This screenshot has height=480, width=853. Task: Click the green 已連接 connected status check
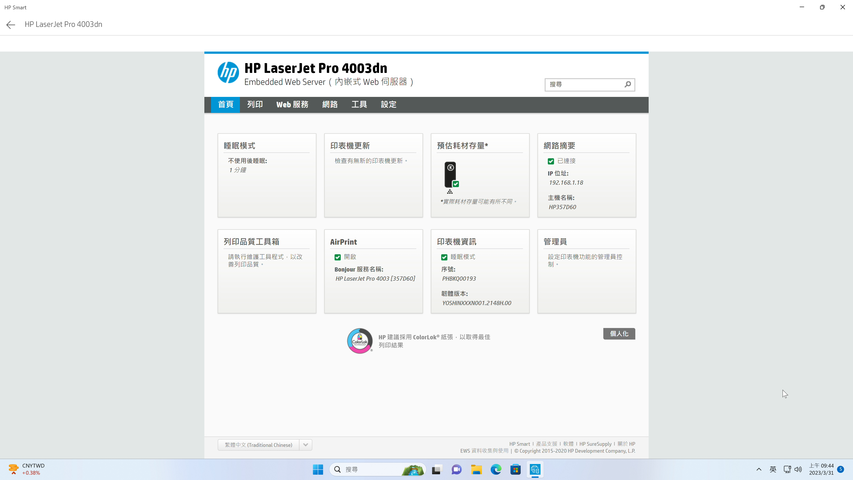tap(551, 161)
